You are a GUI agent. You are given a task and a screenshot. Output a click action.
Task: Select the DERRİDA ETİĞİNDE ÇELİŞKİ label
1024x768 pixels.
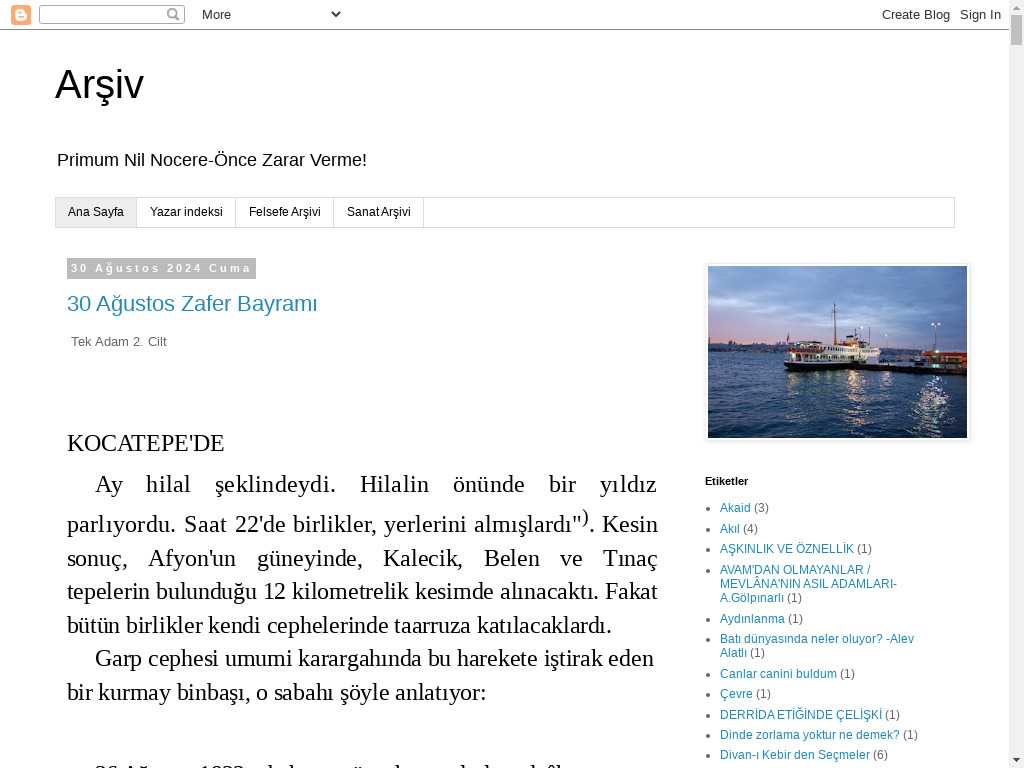click(801, 715)
